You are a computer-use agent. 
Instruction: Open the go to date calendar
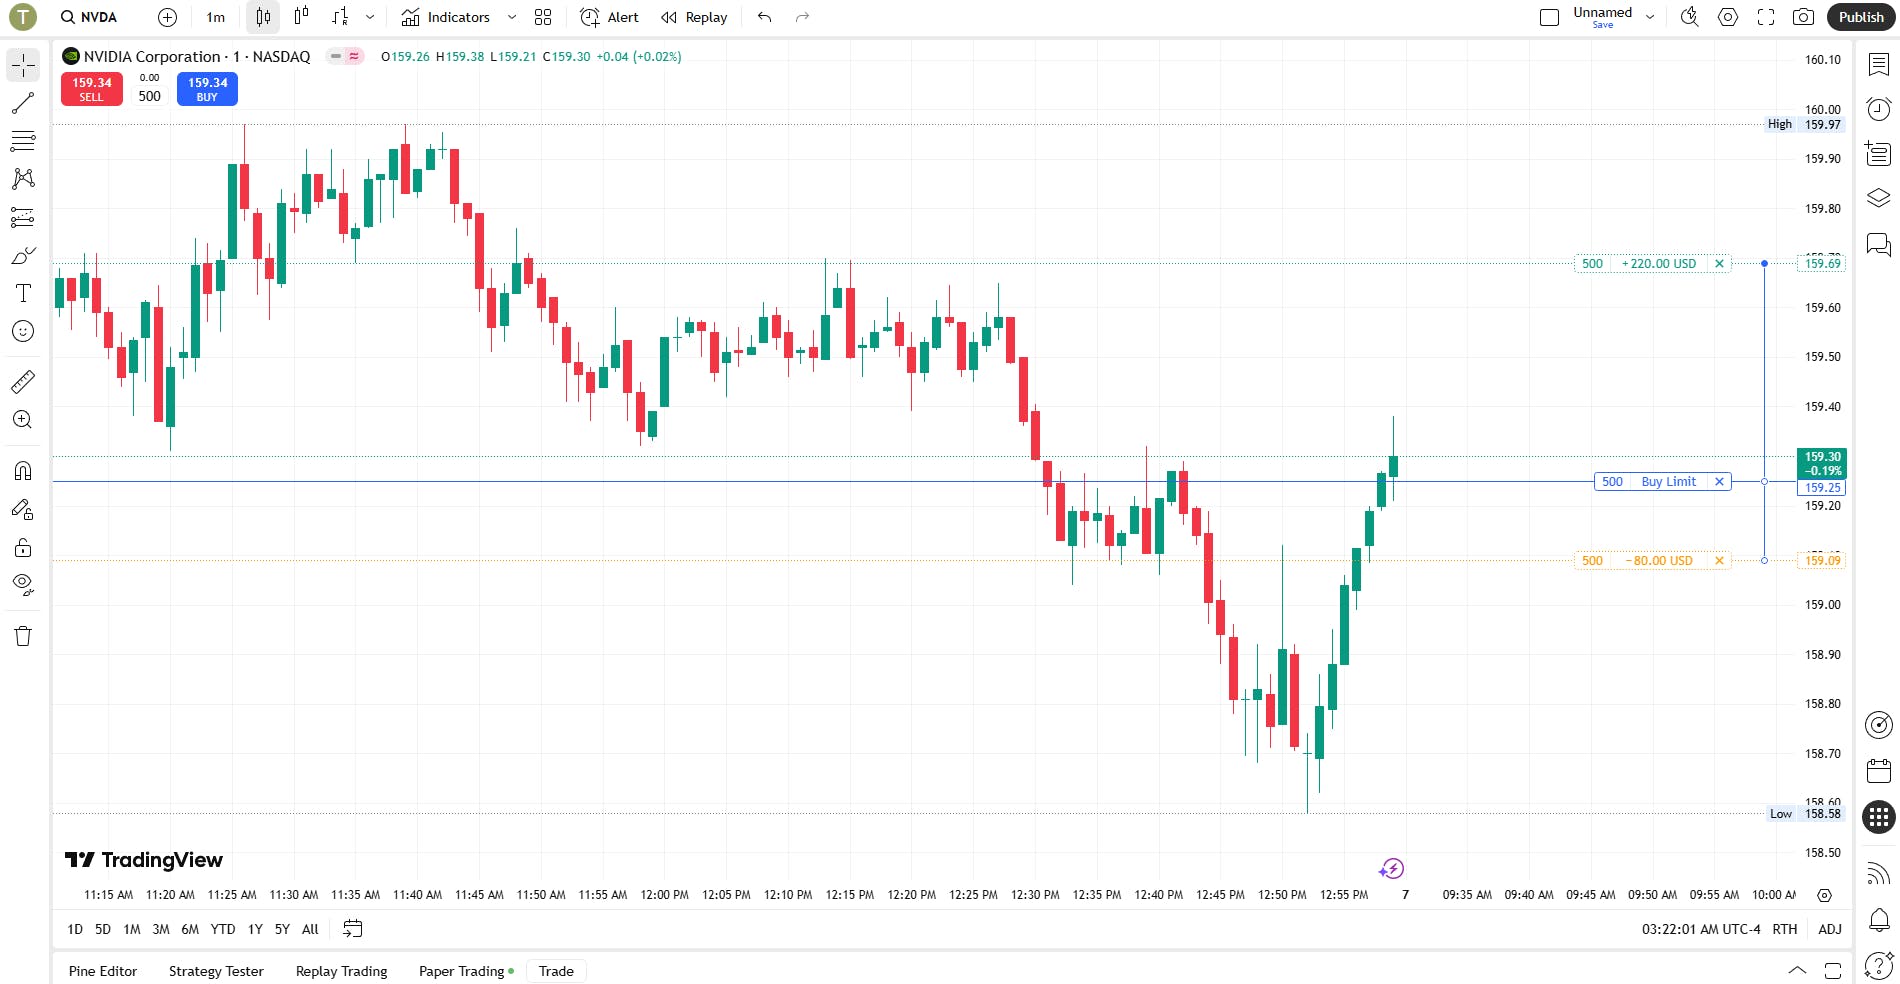[352, 929]
